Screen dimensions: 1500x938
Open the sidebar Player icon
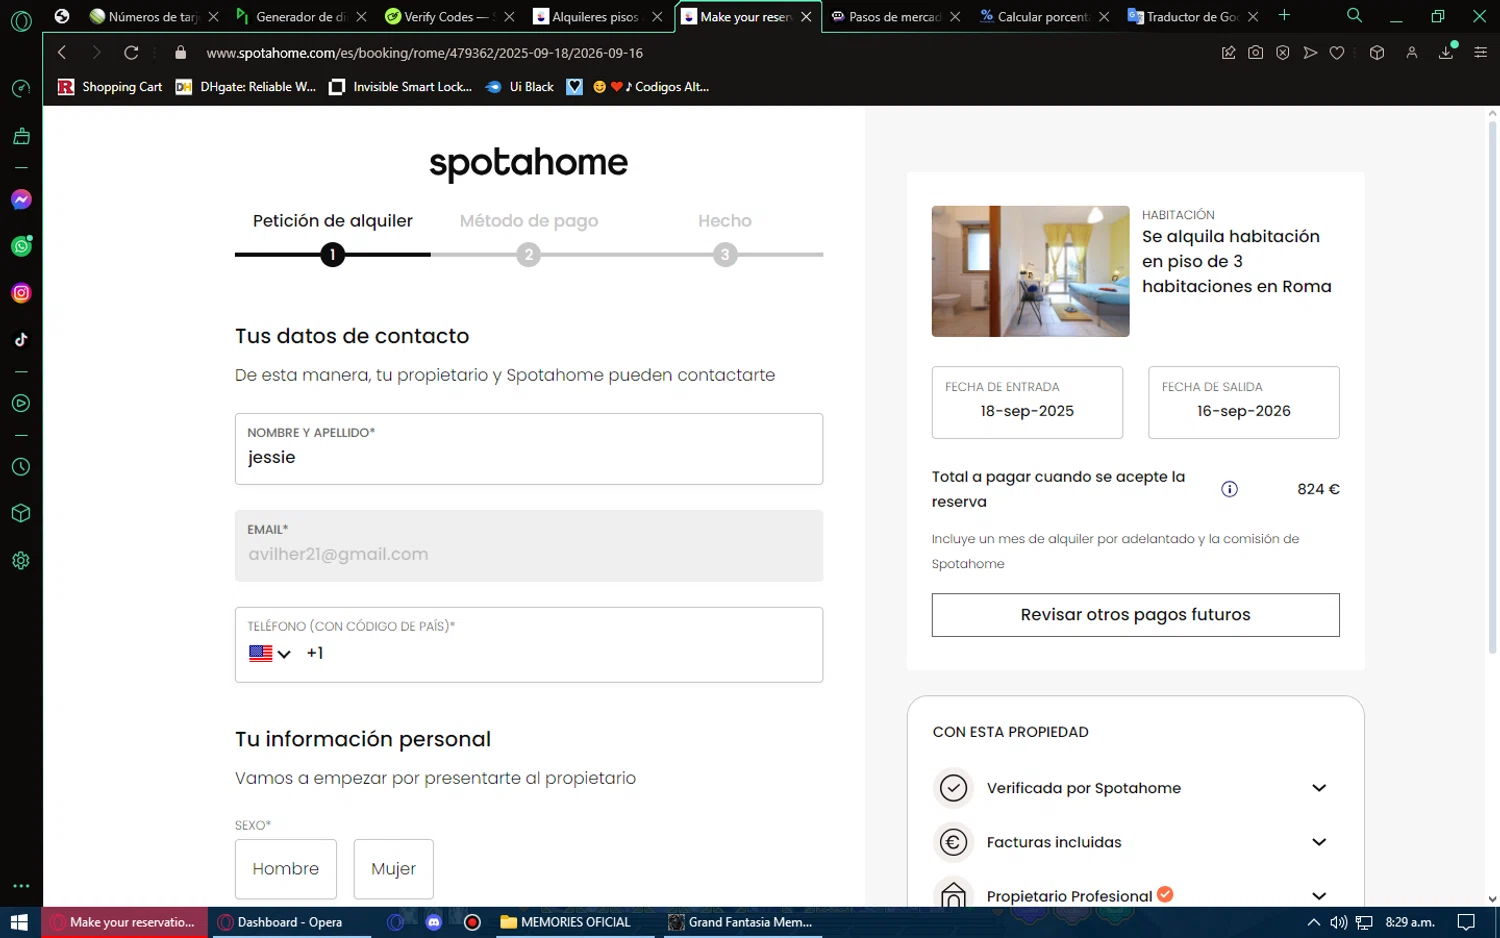[x=21, y=404]
